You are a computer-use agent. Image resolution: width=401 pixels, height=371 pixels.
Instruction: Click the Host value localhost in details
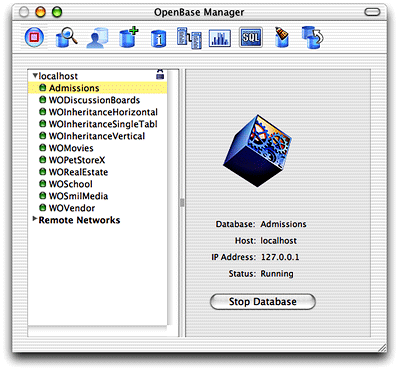278,241
